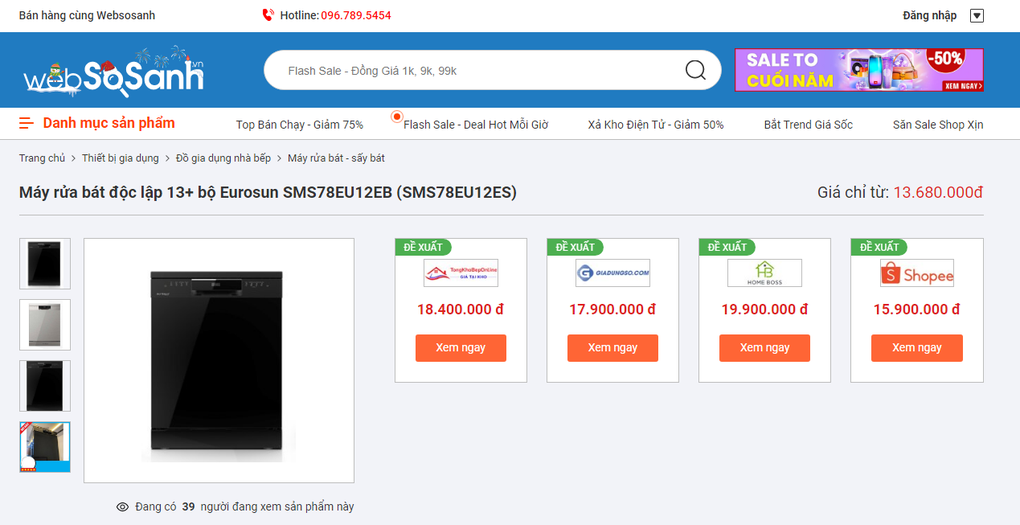Image resolution: width=1020 pixels, height=525 pixels.
Task: Click the lowest price 13.680.000đ
Action: pos(938,193)
